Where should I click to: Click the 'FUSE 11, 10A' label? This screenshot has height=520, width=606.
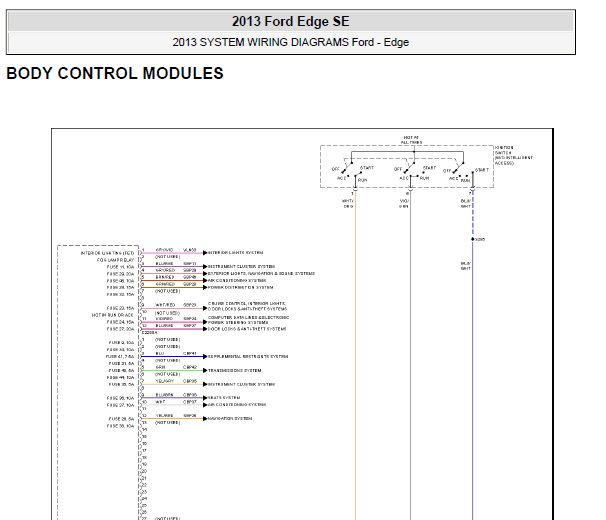pyautogui.click(x=121, y=267)
